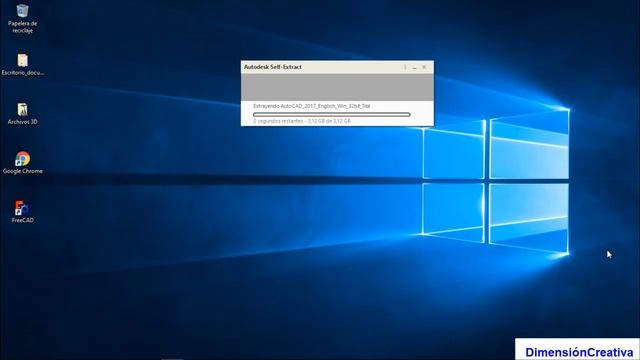Click the '0 segundos restantes' status text
Screen dimensions: 640x360
click(278, 121)
